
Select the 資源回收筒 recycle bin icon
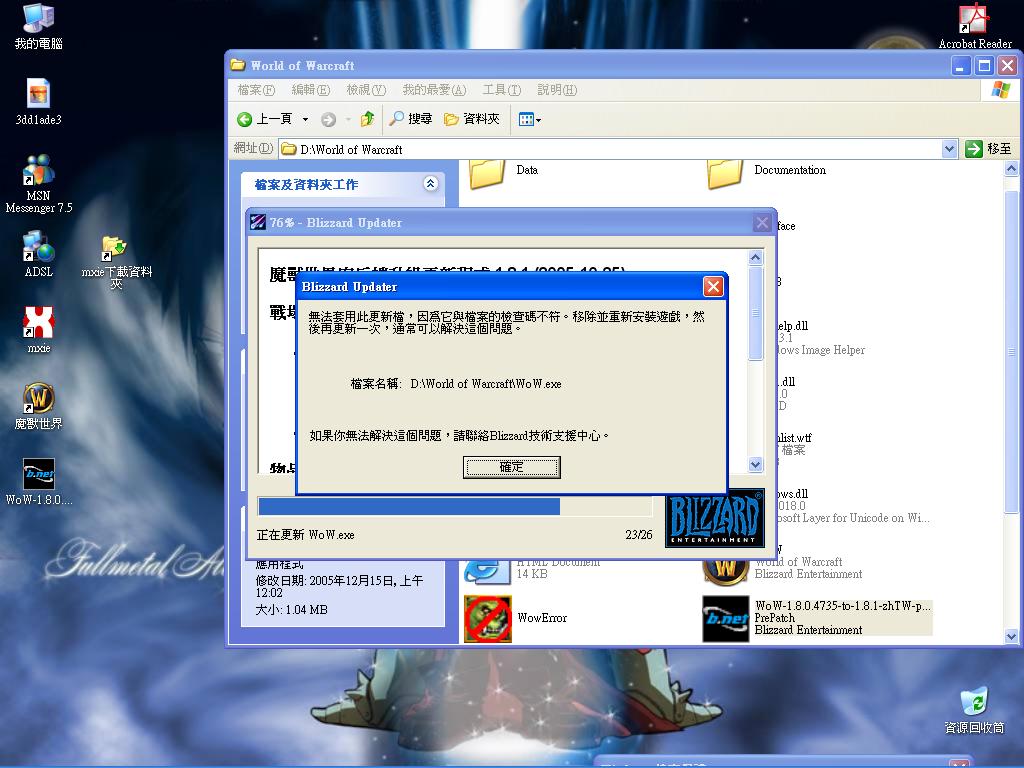974,710
